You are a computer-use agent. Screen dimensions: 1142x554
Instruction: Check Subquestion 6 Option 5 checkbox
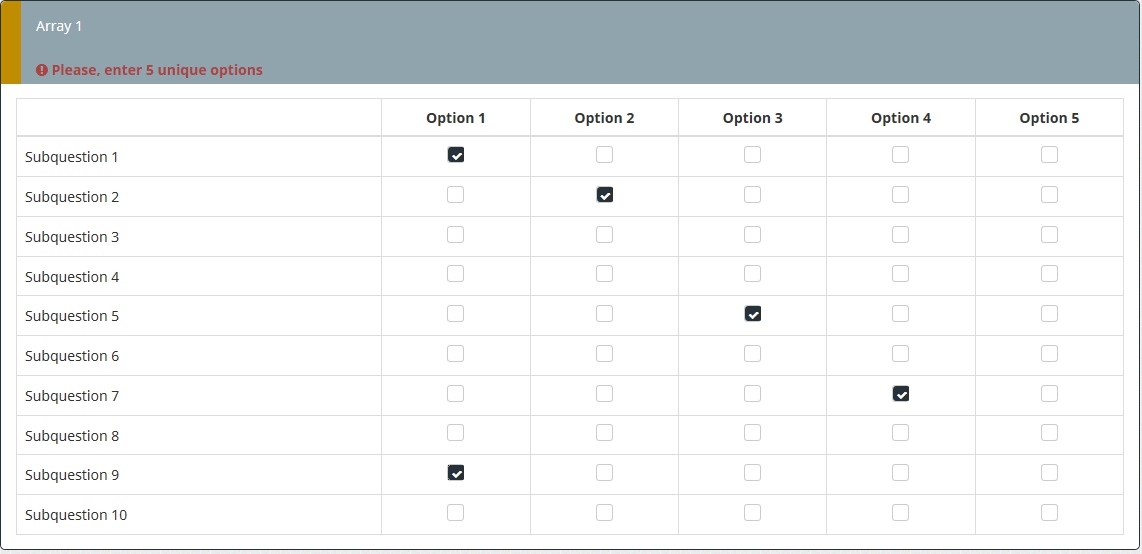point(1049,353)
